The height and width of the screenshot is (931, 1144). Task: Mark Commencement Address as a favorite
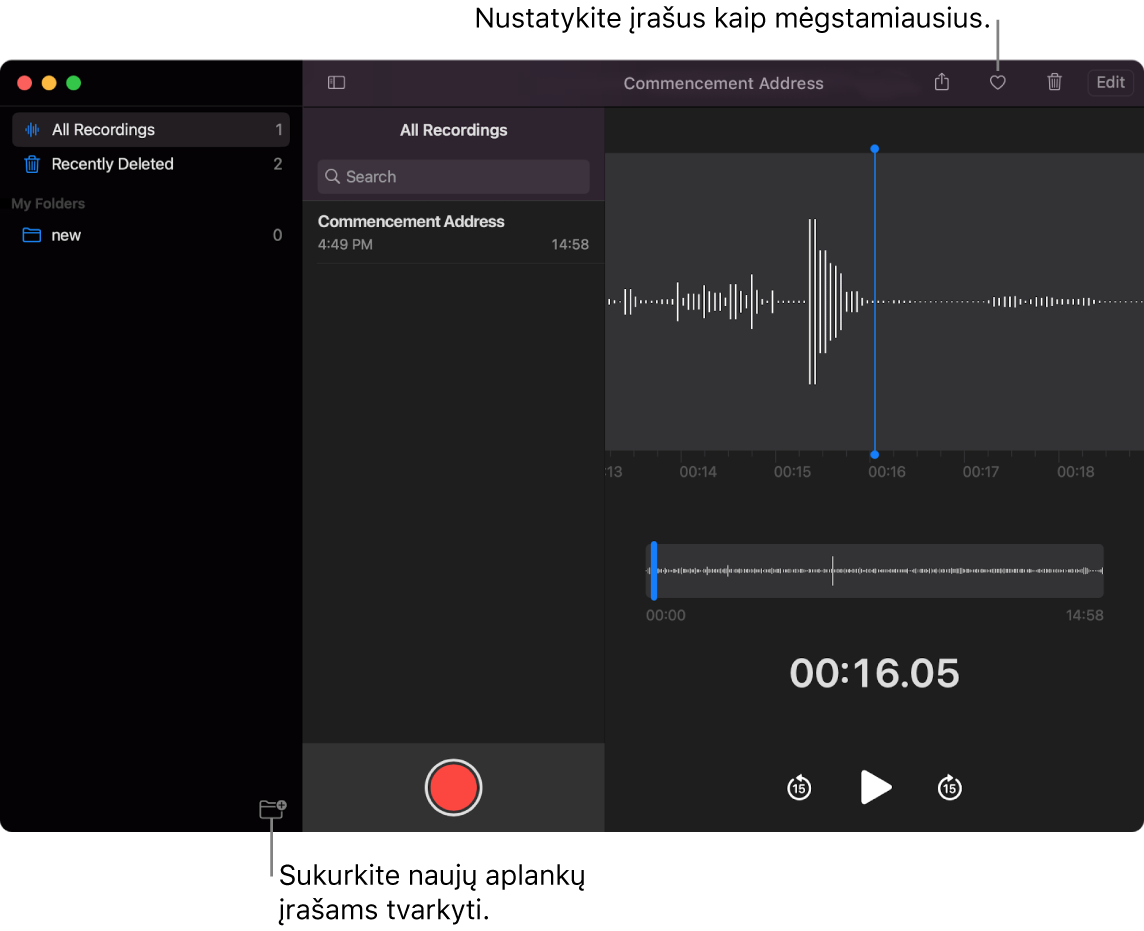click(997, 83)
